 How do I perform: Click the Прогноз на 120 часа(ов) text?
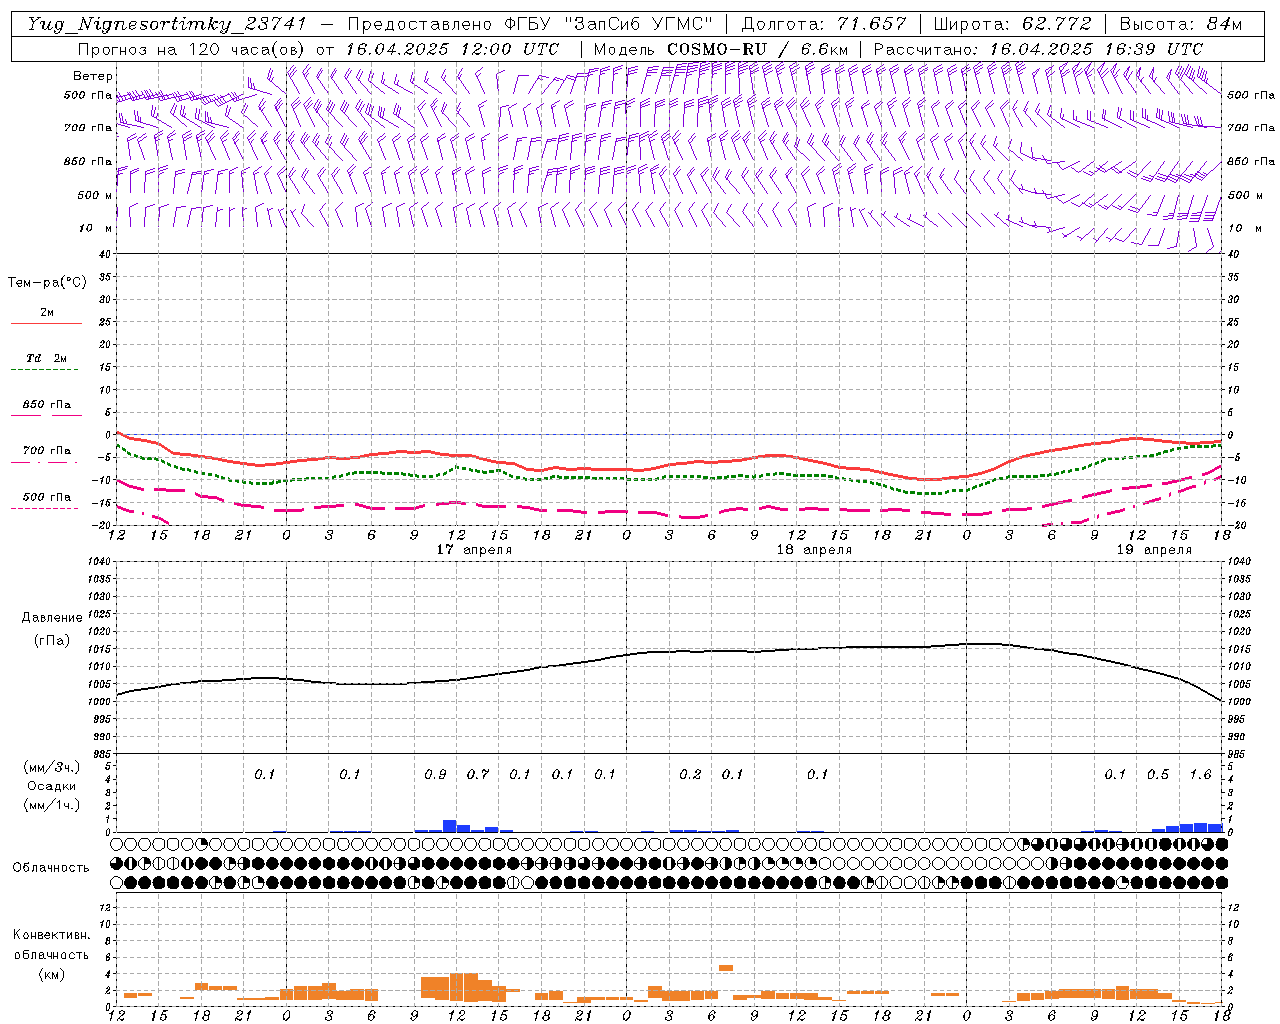click(192, 49)
